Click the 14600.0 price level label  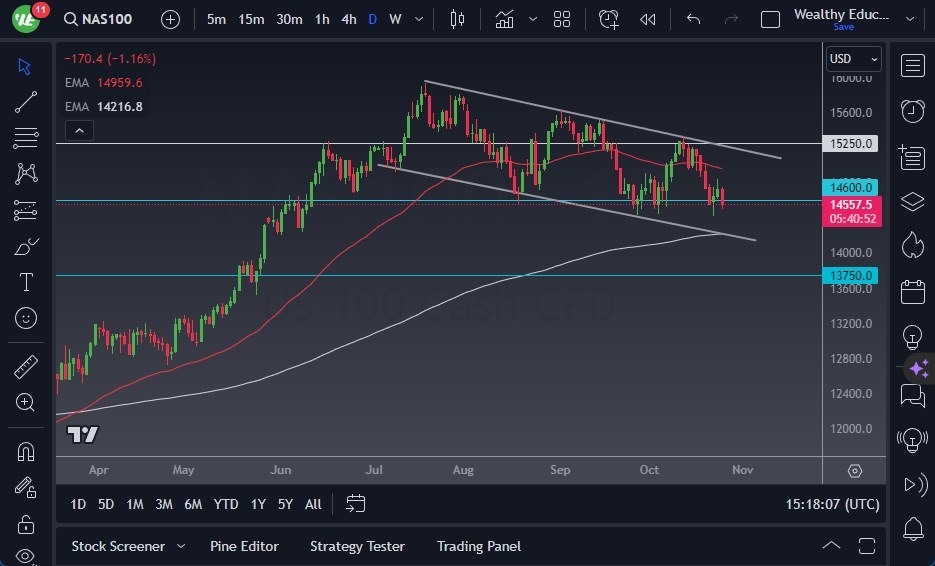point(852,187)
